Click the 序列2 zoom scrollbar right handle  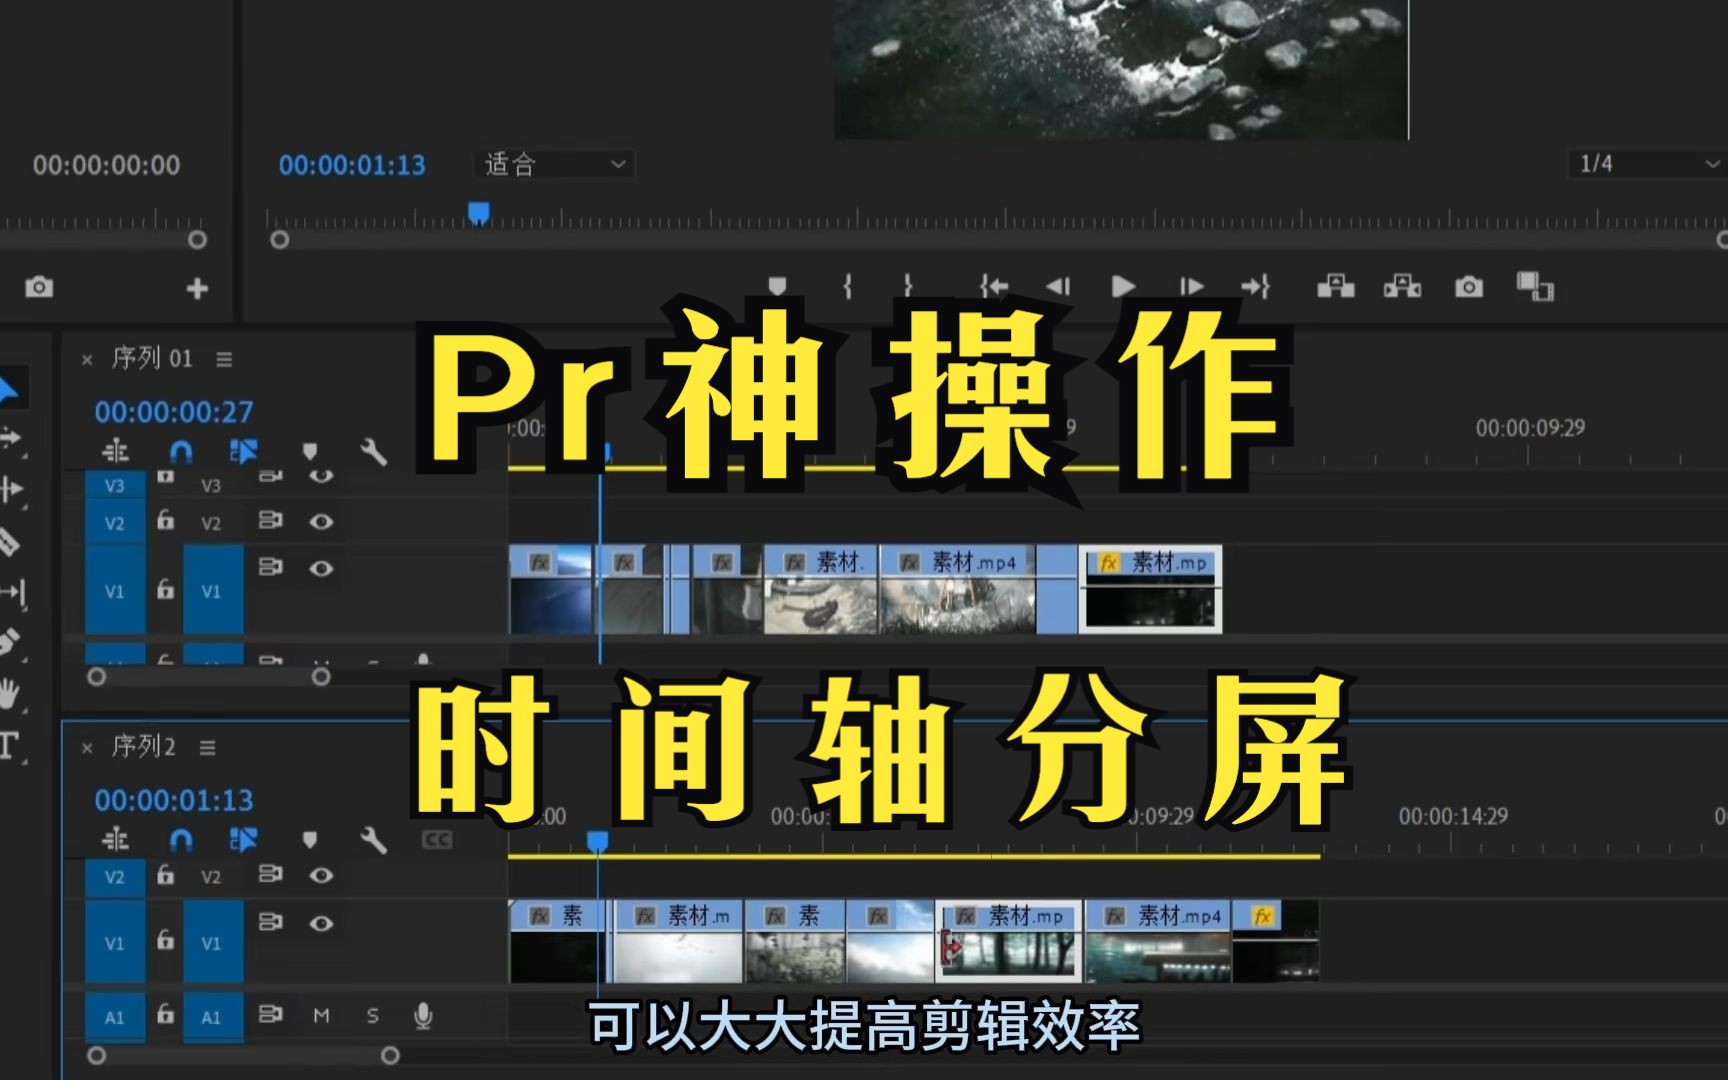[390, 1055]
